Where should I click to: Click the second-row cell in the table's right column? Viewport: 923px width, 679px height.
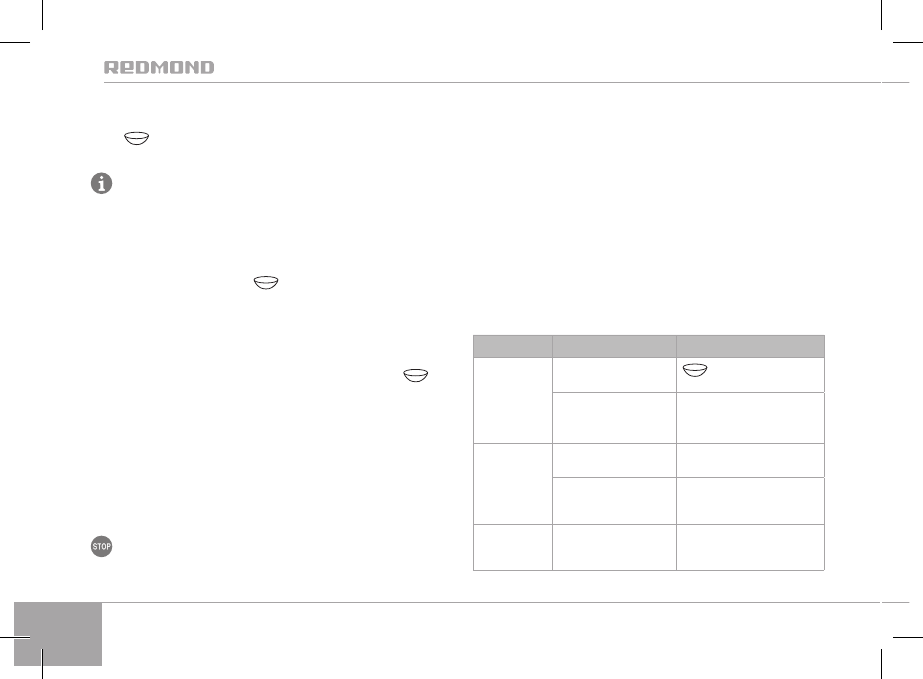tap(750, 418)
